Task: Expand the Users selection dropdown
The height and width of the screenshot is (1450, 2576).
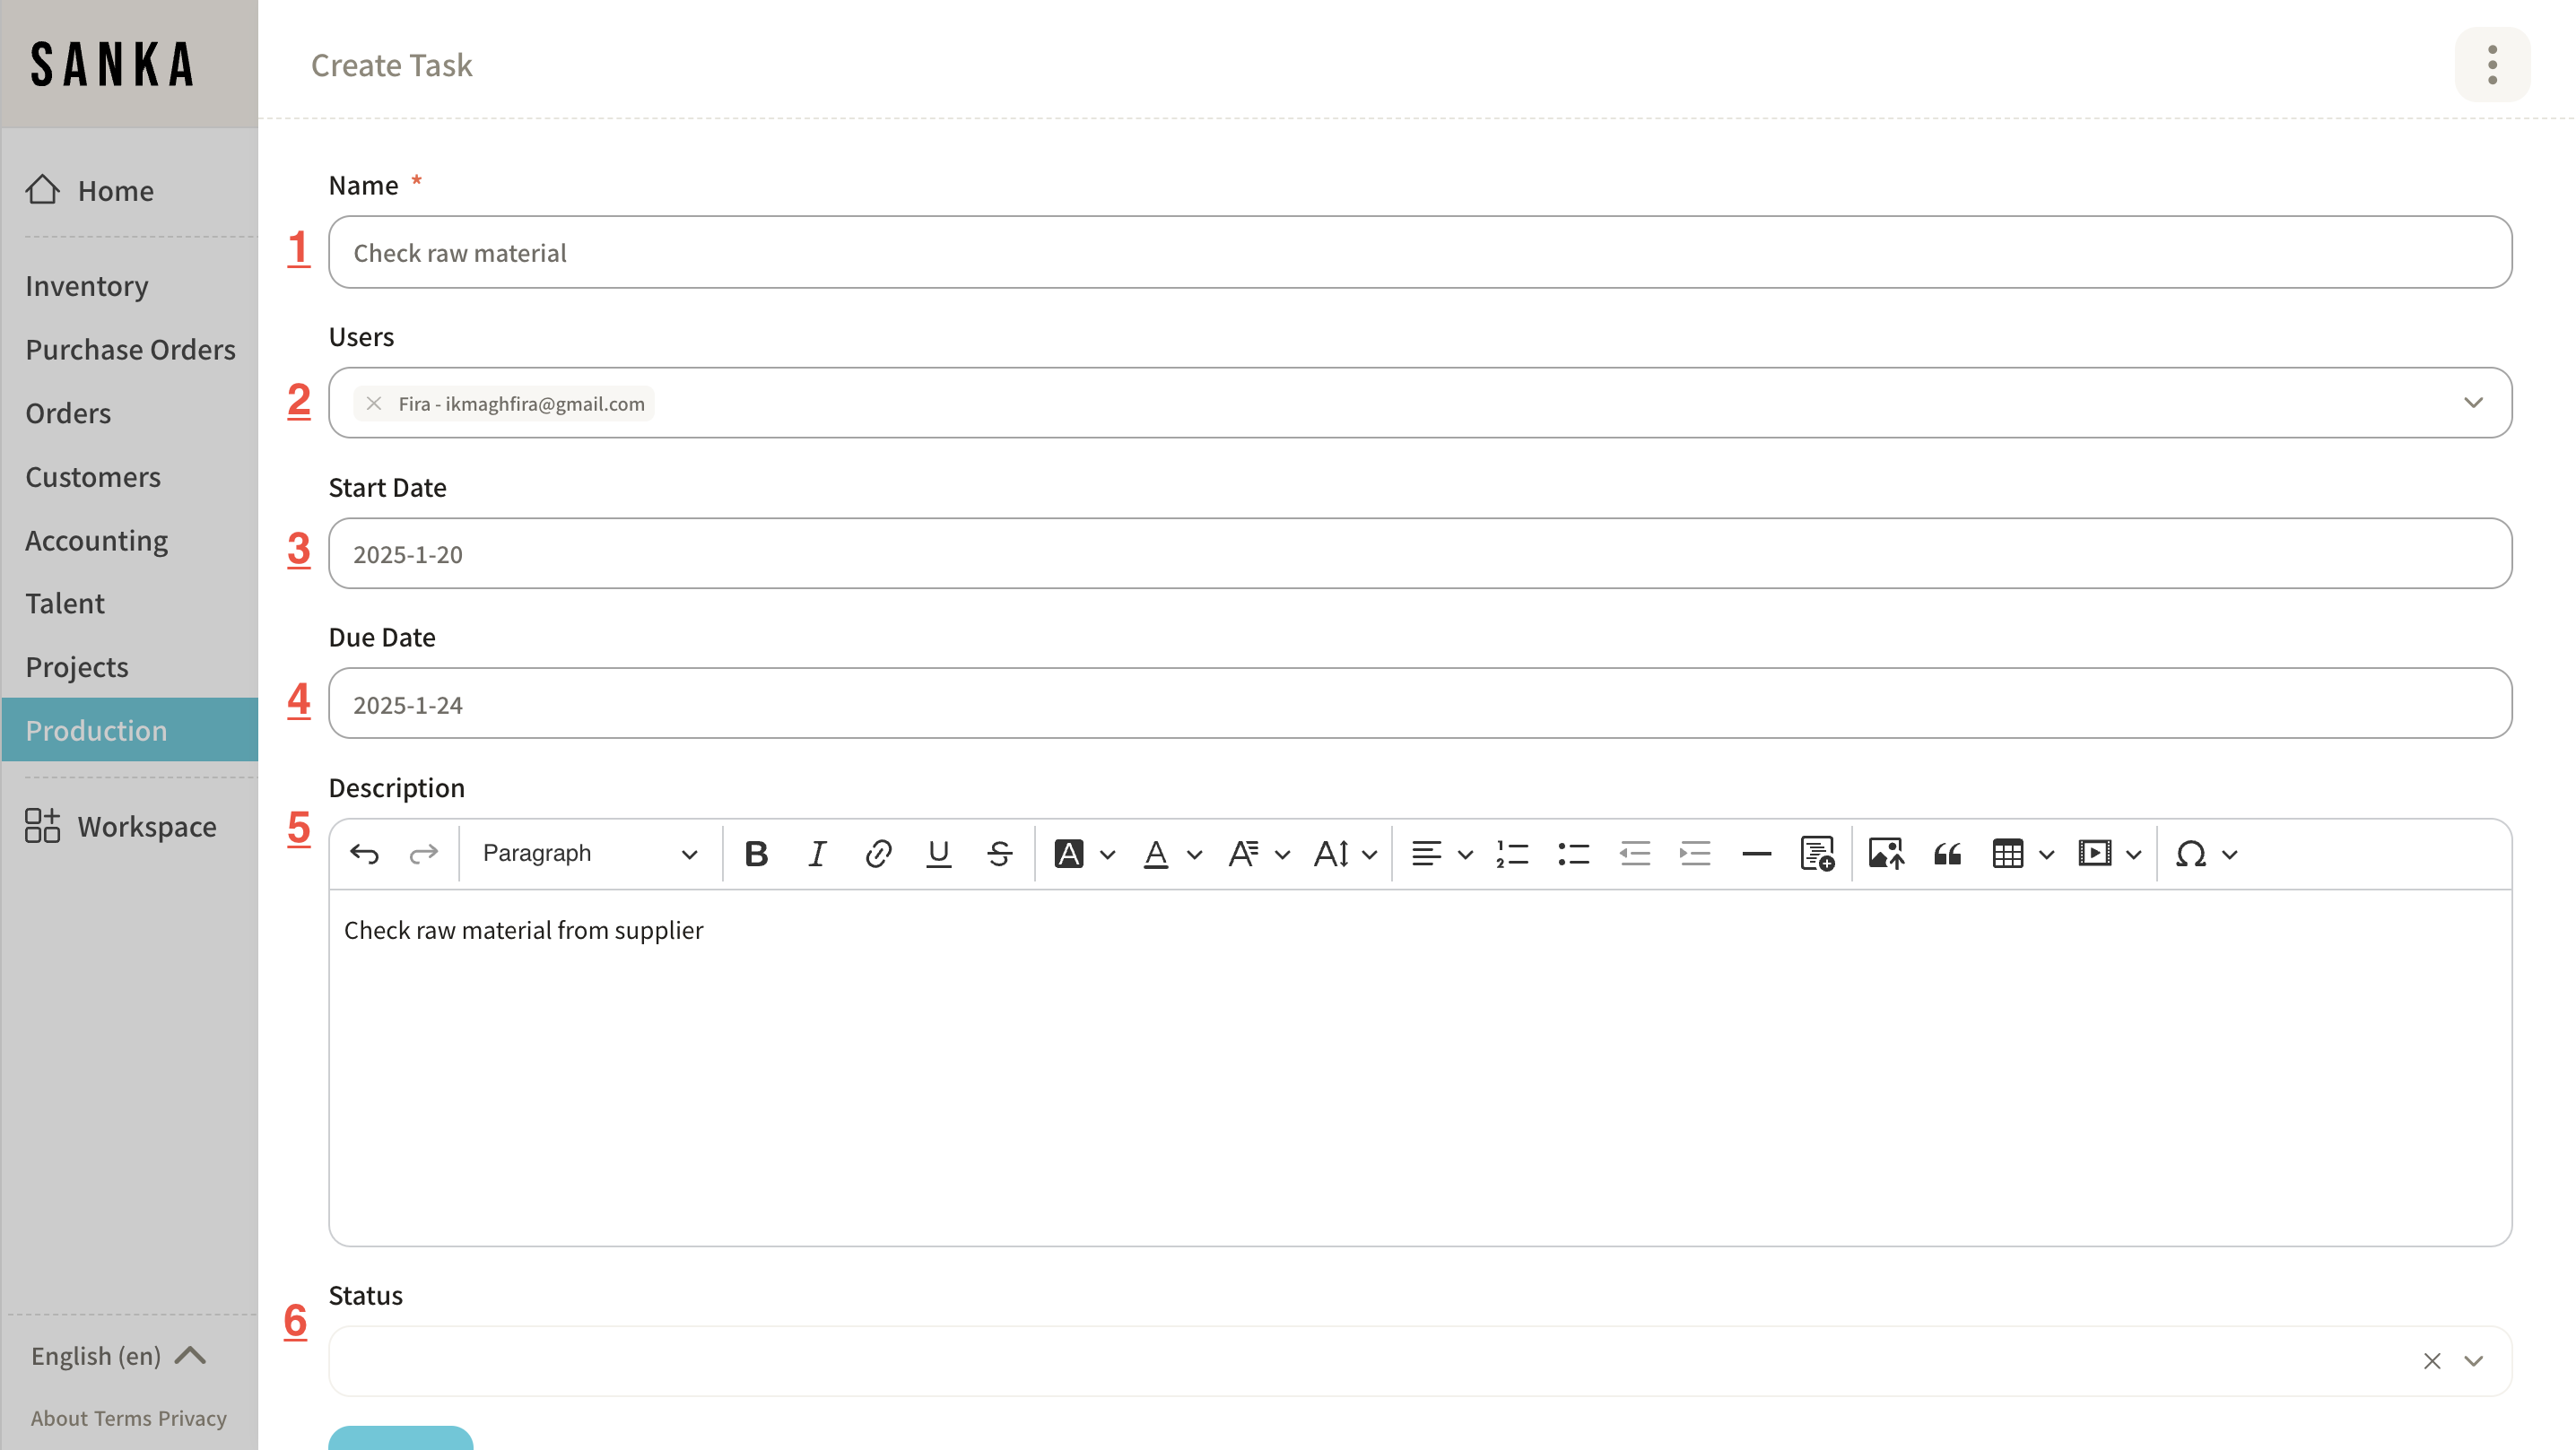Action: click(2473, 403)
